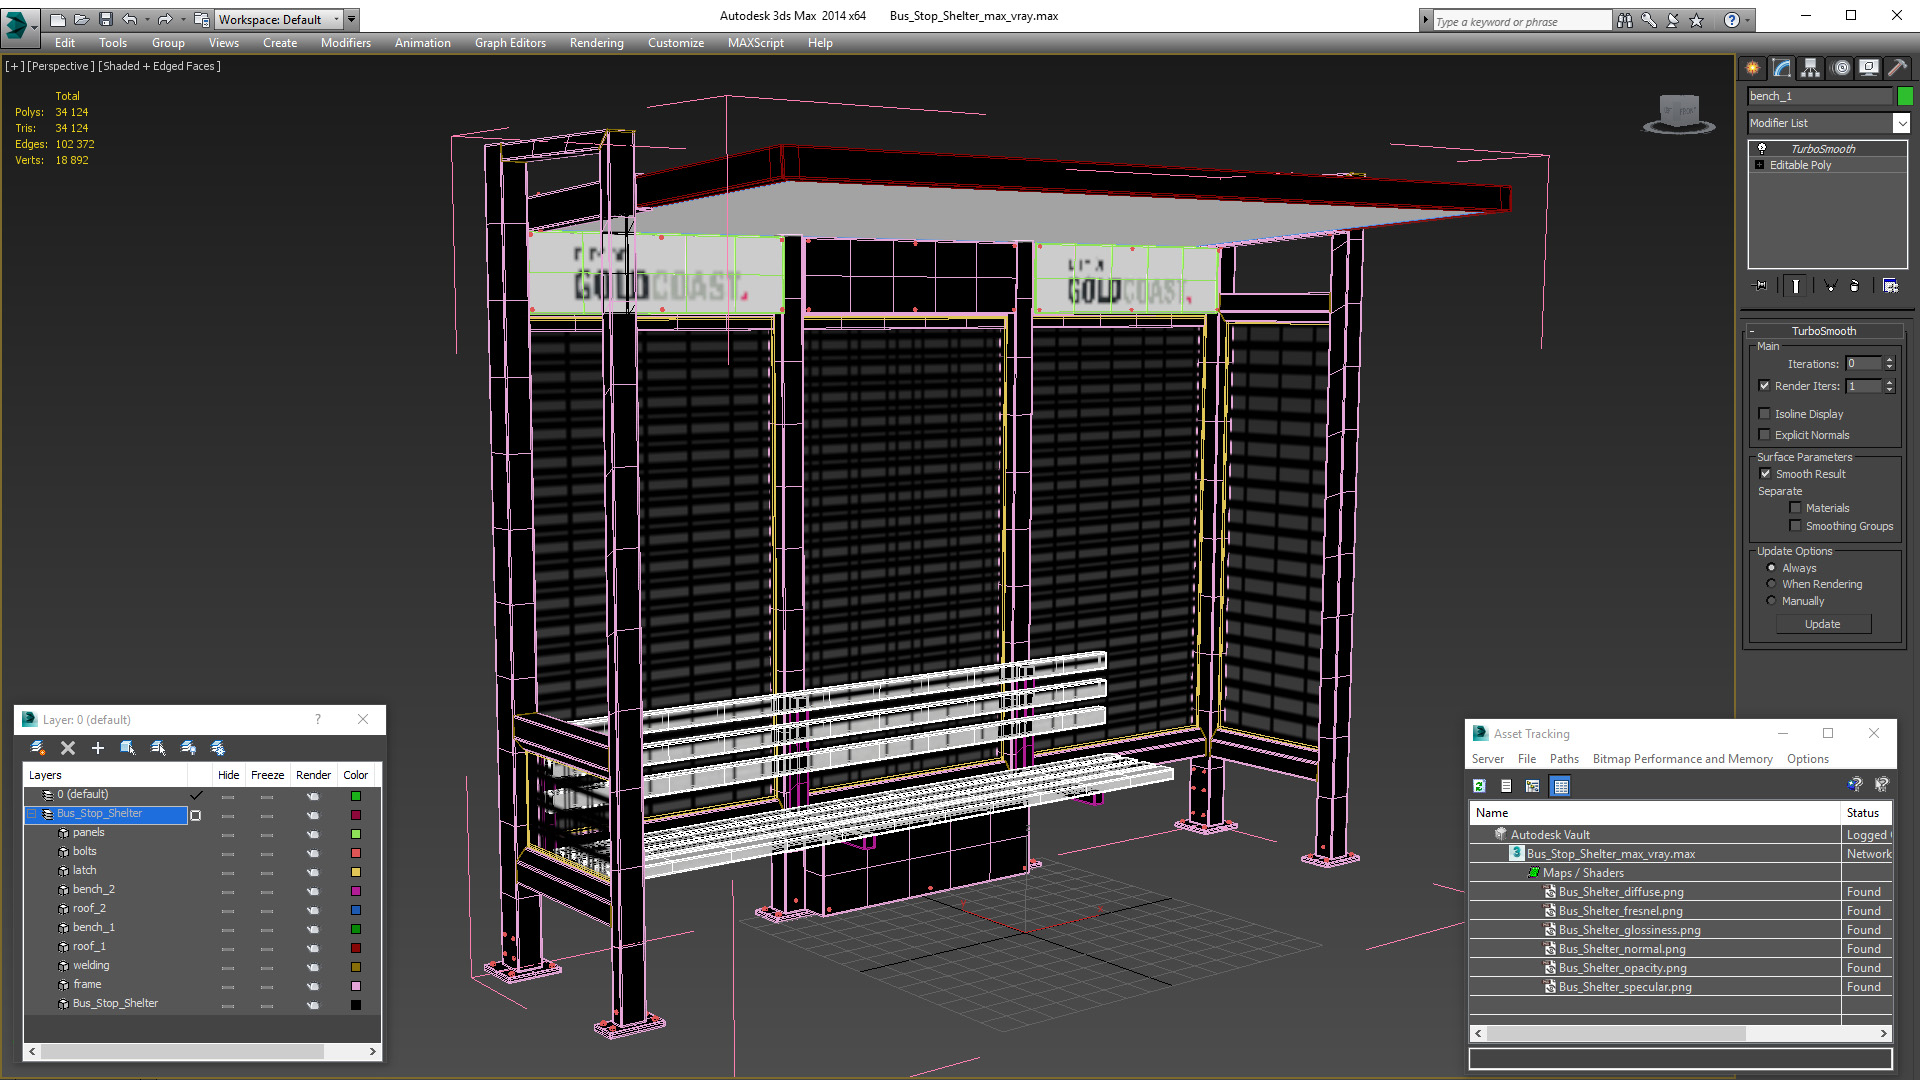The image size is (1920, 1080).
Task: Select Always update option radio button
Action: coord(1774,566)
